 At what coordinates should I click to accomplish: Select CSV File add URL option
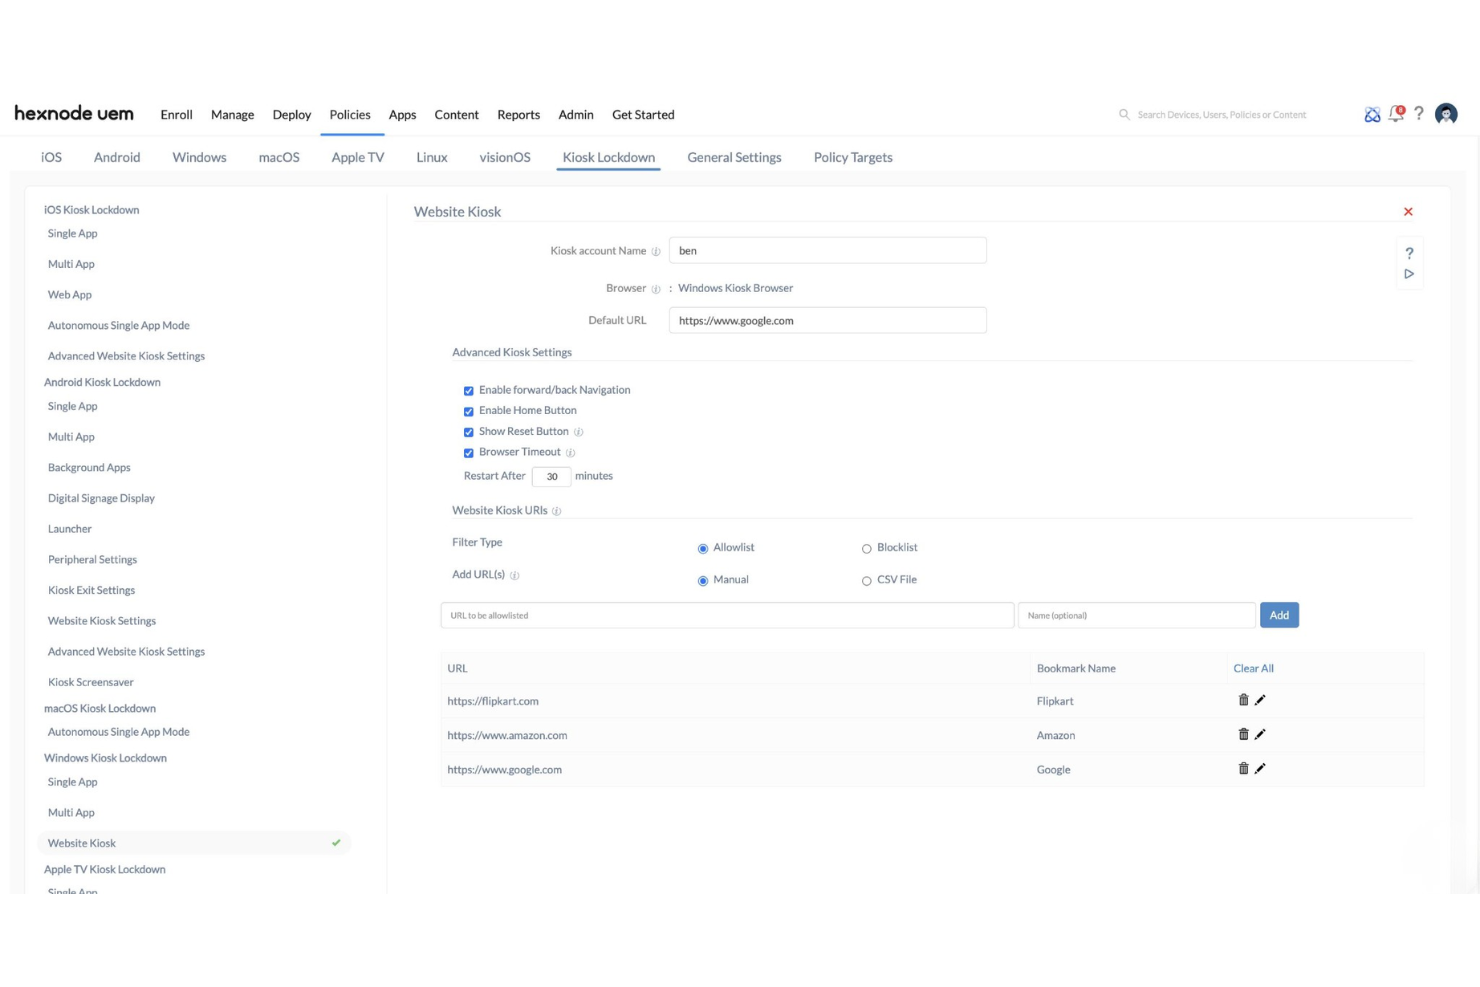[x=867, y=581]
